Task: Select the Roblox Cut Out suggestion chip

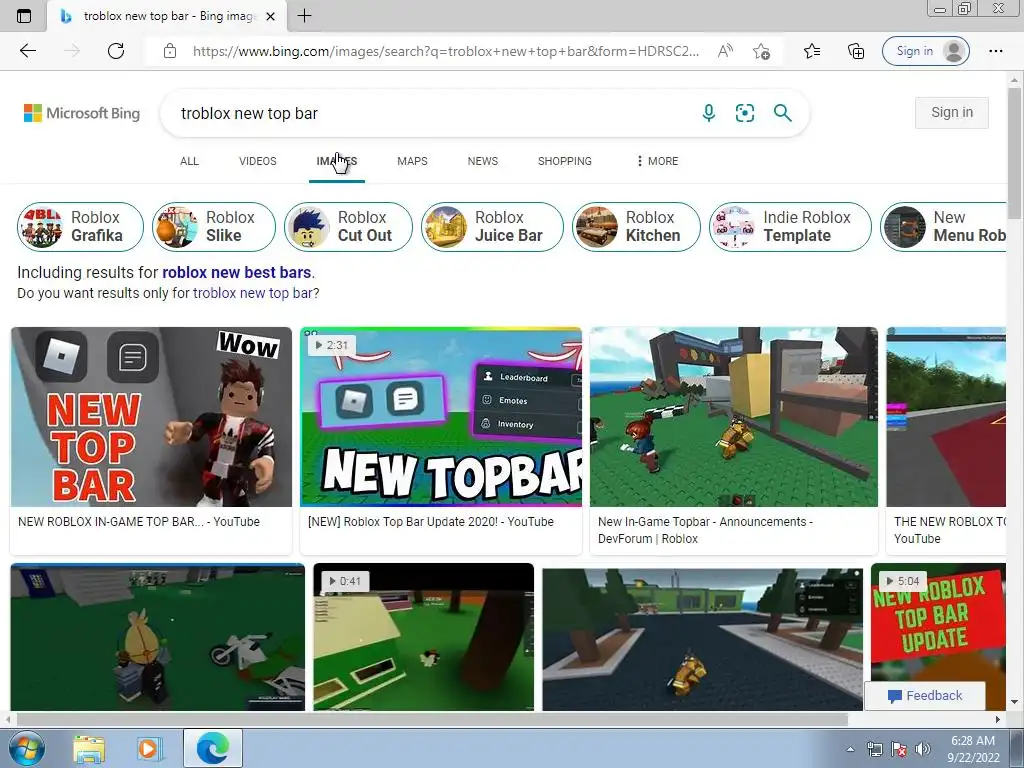Action: point(348,227)
